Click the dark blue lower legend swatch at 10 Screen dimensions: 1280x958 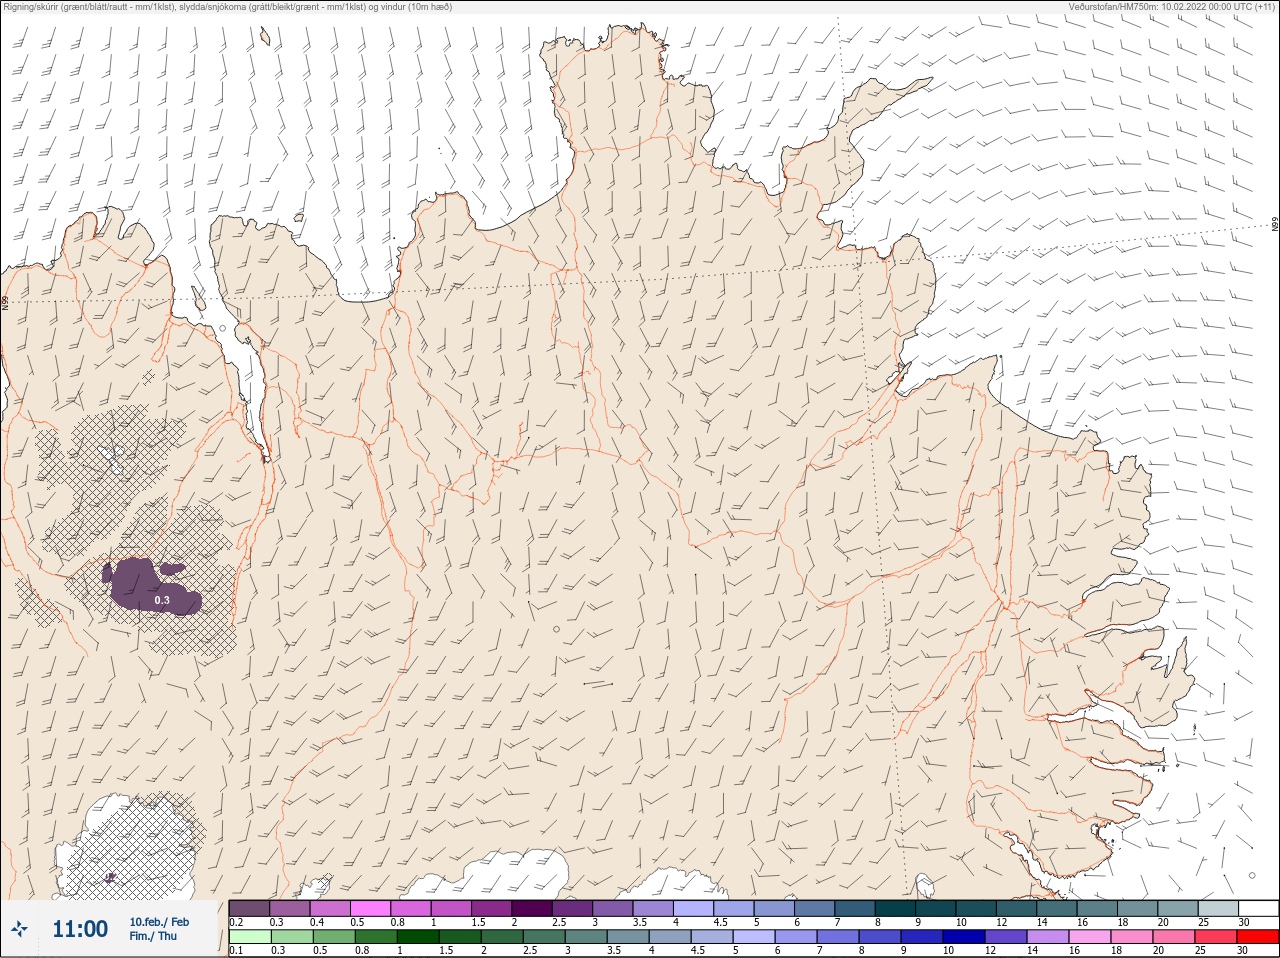964,937
